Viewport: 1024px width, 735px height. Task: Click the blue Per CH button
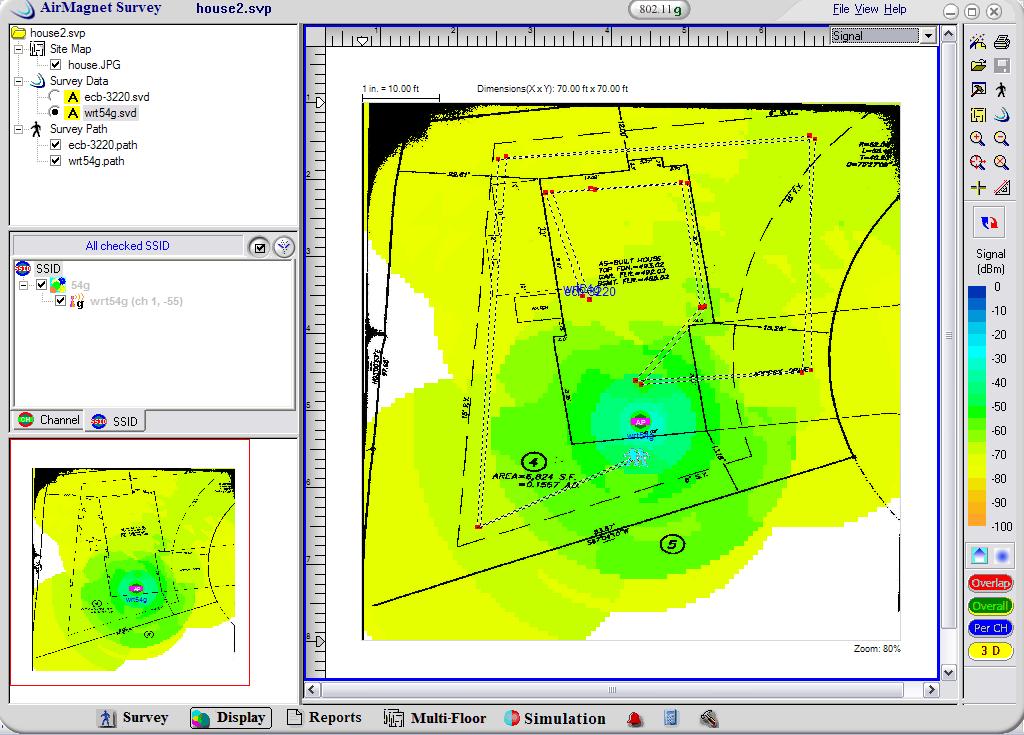pos(990,628)
